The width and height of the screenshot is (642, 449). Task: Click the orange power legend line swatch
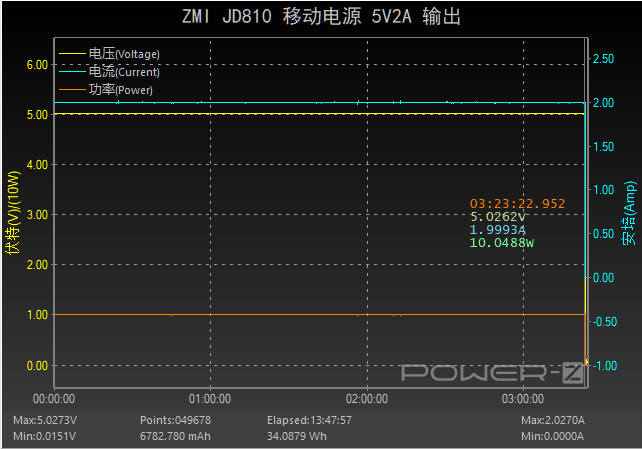point(72,90)
